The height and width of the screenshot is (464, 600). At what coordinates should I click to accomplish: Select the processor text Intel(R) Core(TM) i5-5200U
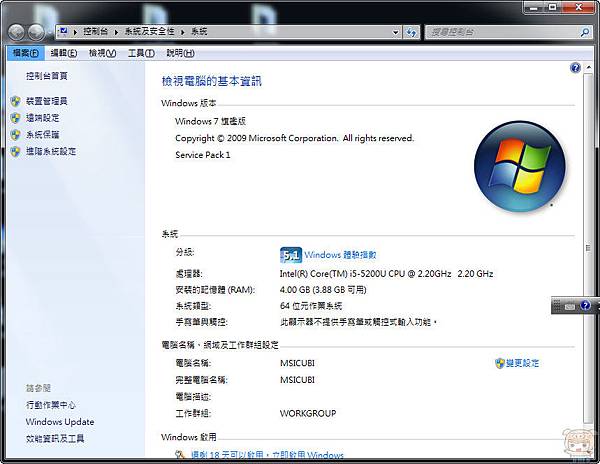pos(386,274)
